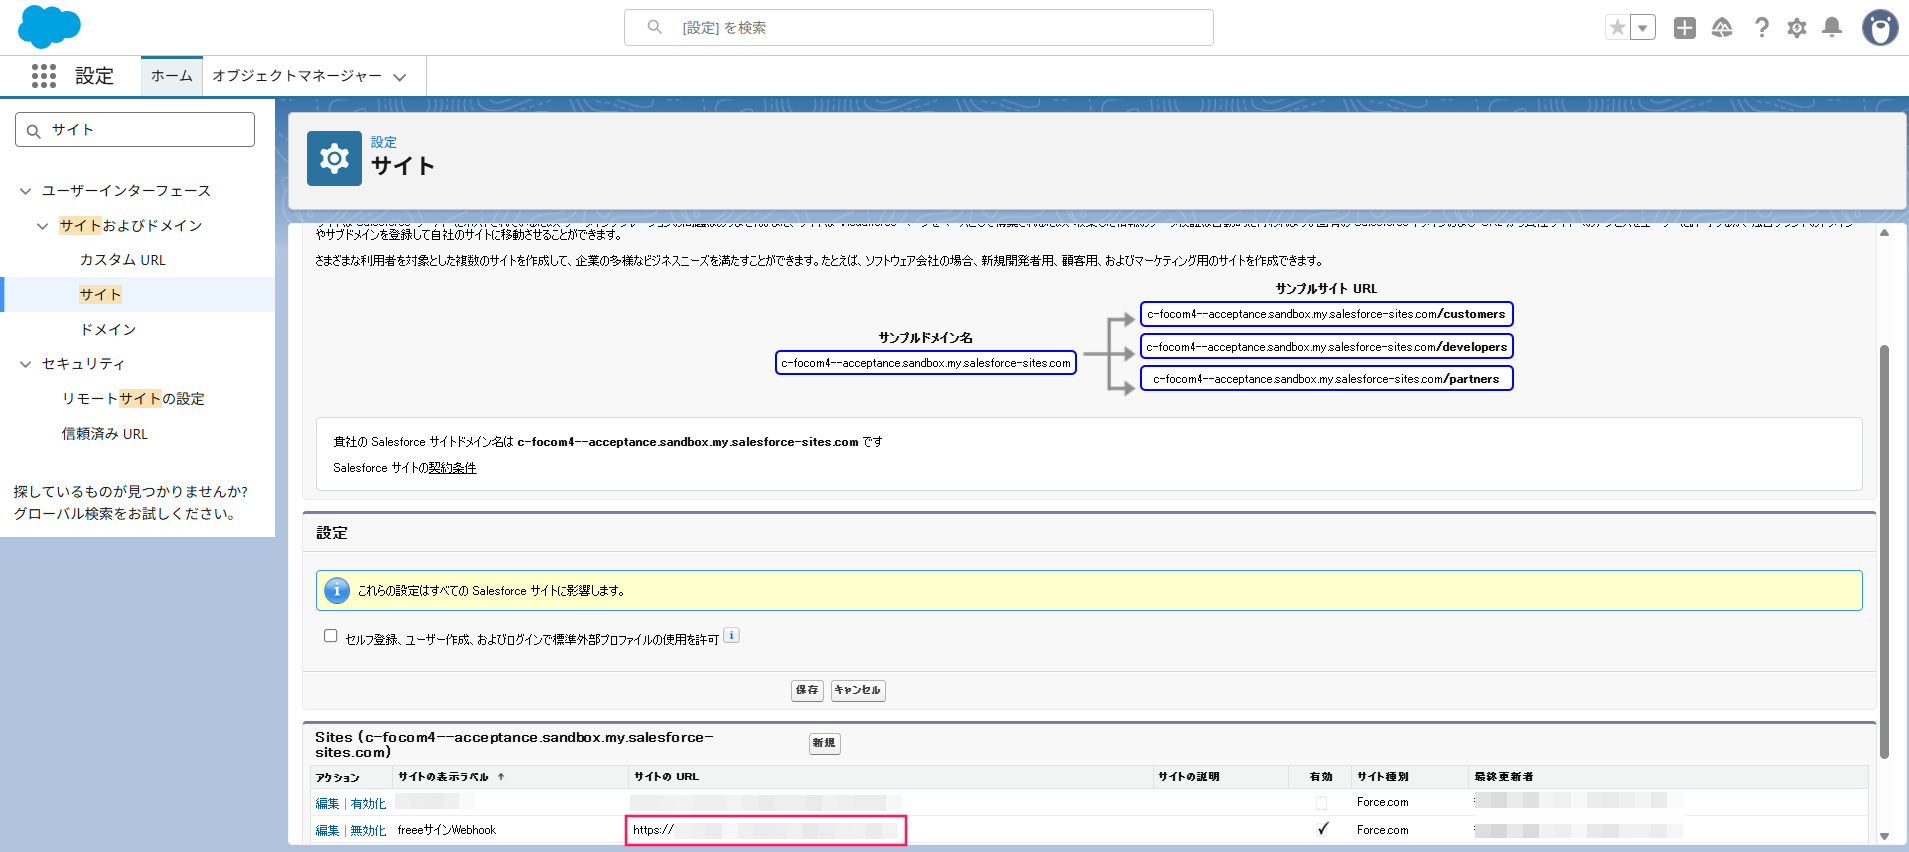The height and width of the screenshot is (852, 1909).
Task: Click the sample URL ending /partners
Action: click(x=1326, y=379)
